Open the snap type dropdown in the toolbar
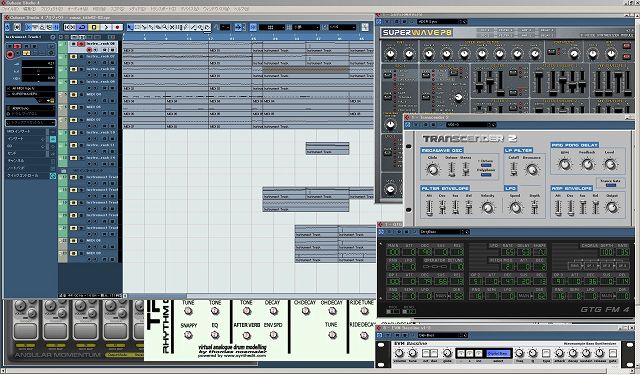The height and width of the screenshot is (375, 640). (x=271, y=27)
